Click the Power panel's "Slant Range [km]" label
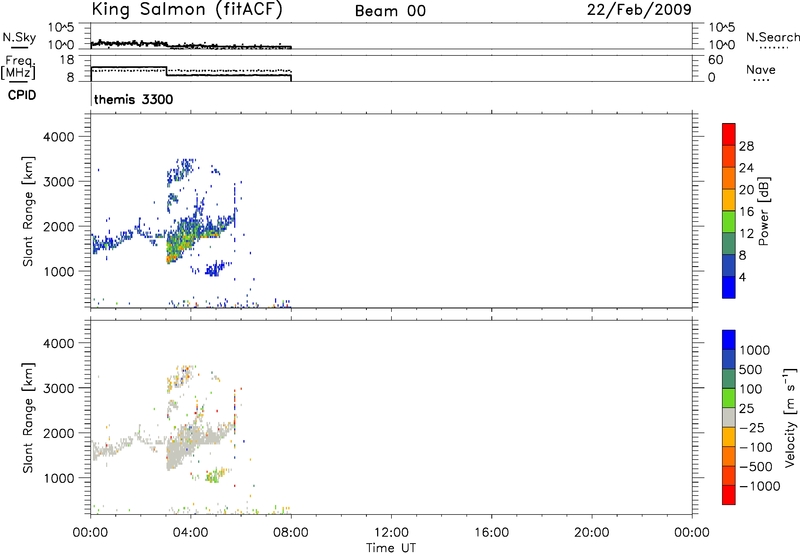This screenshot has width=800, height=554. click(28, 211)
